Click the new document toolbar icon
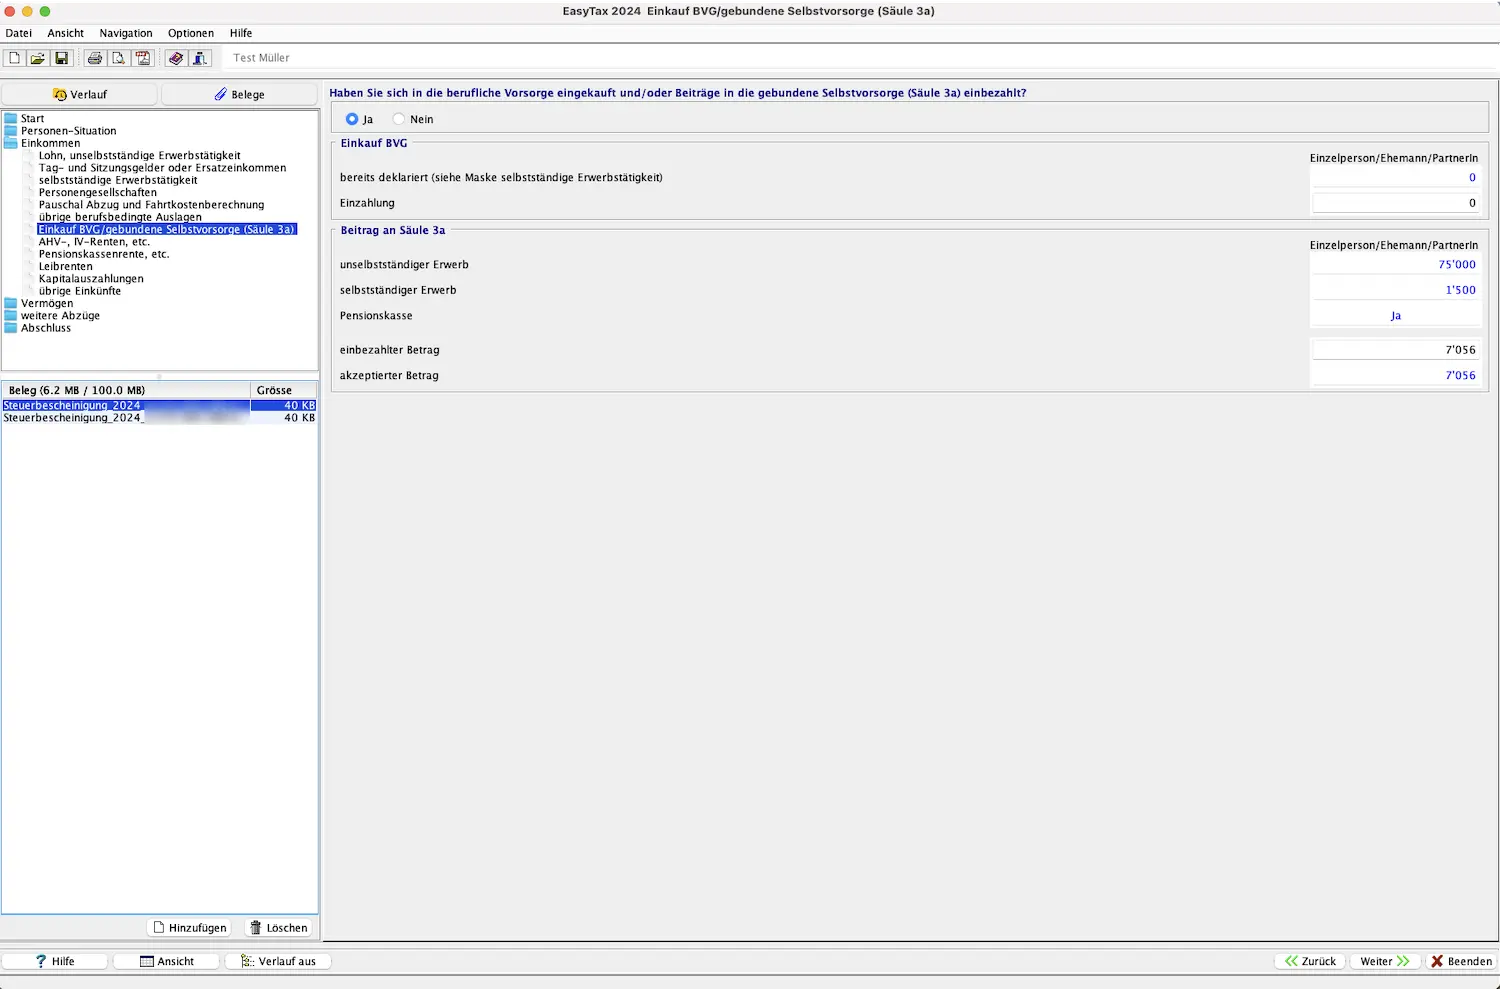Viewport: 1500px width, 989px height. tap(14, 58)
